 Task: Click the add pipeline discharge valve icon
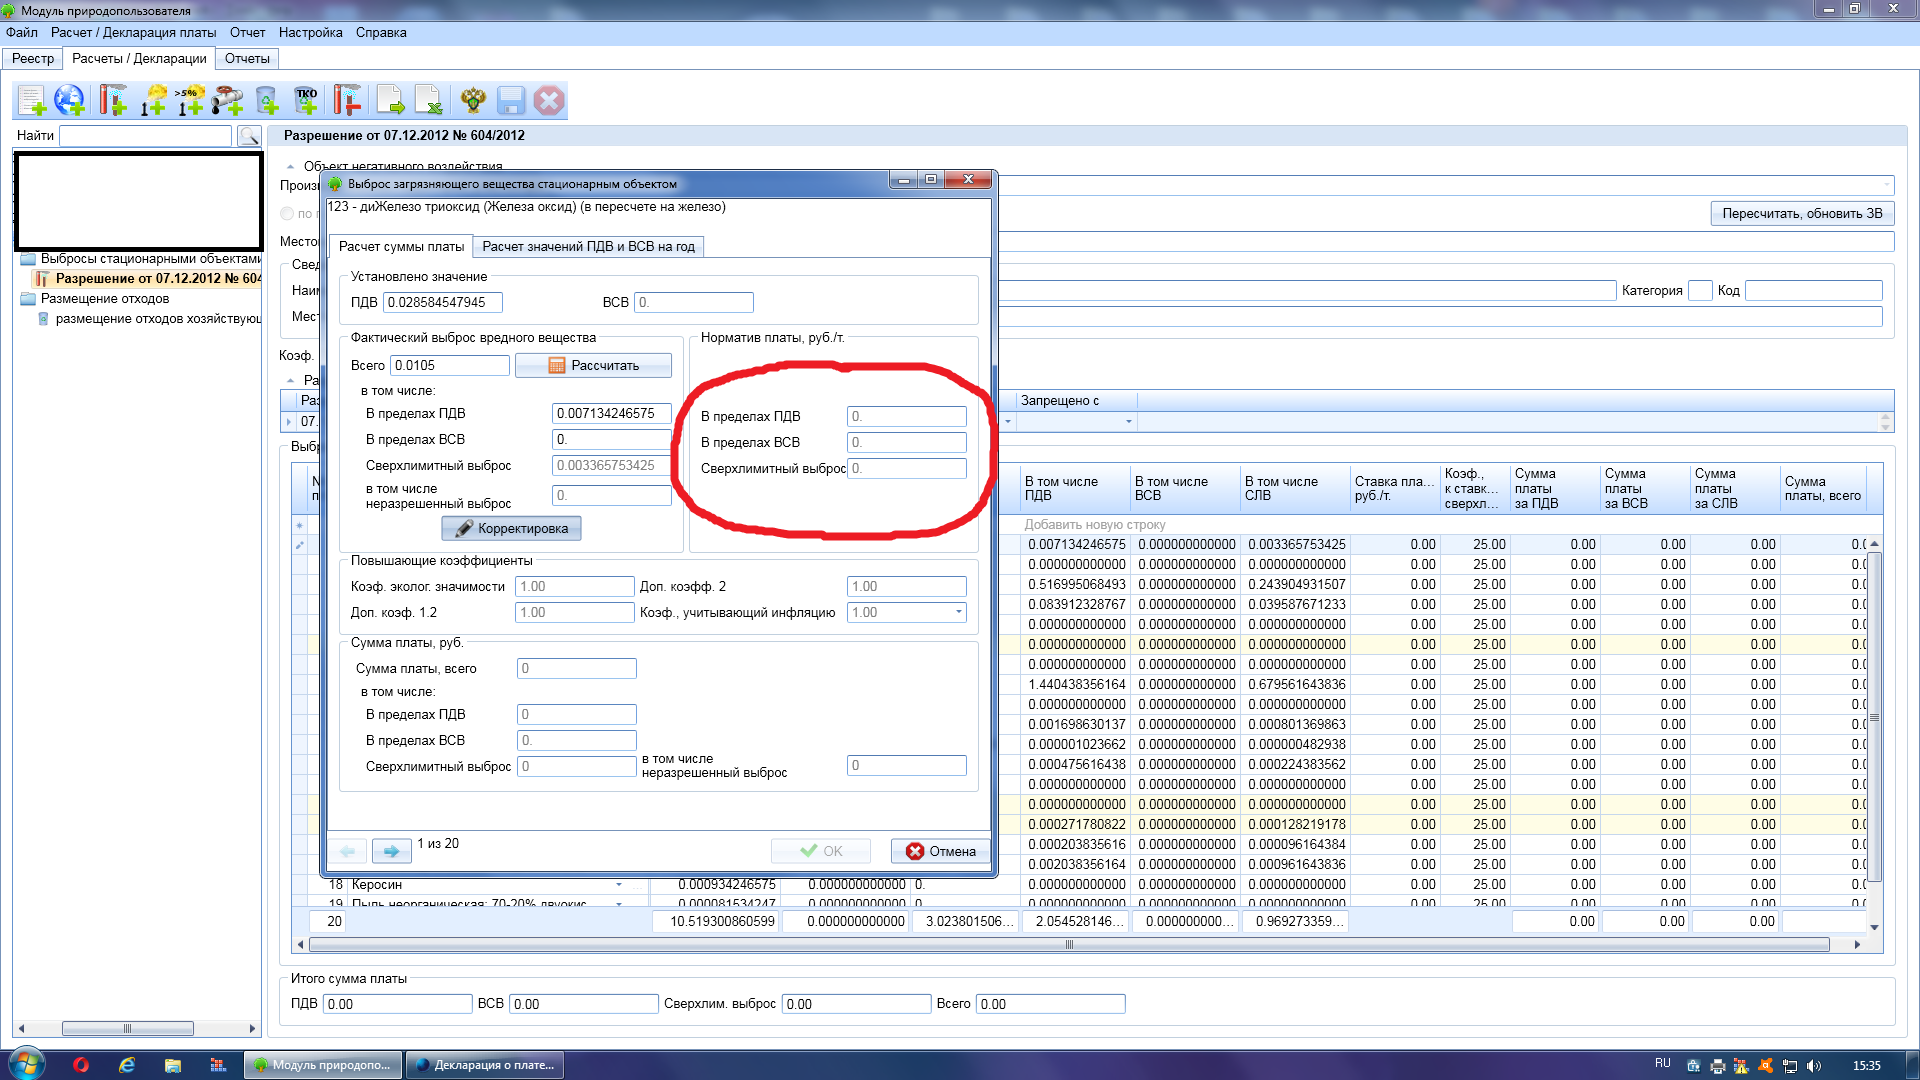pos(228,100)
